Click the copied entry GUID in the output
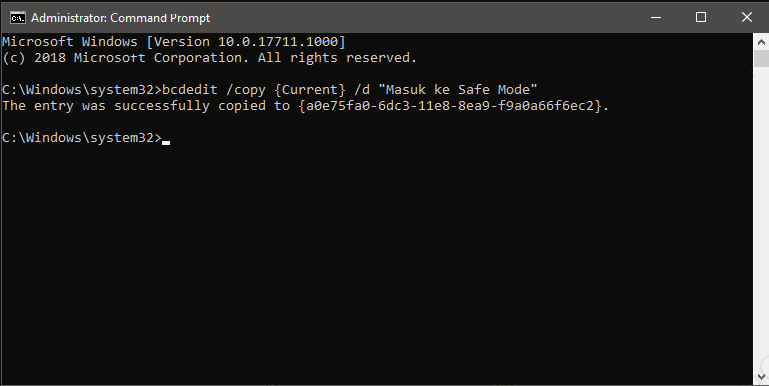Image resolution: width=769 pixels, height=386 pixels. click(450, 105)
